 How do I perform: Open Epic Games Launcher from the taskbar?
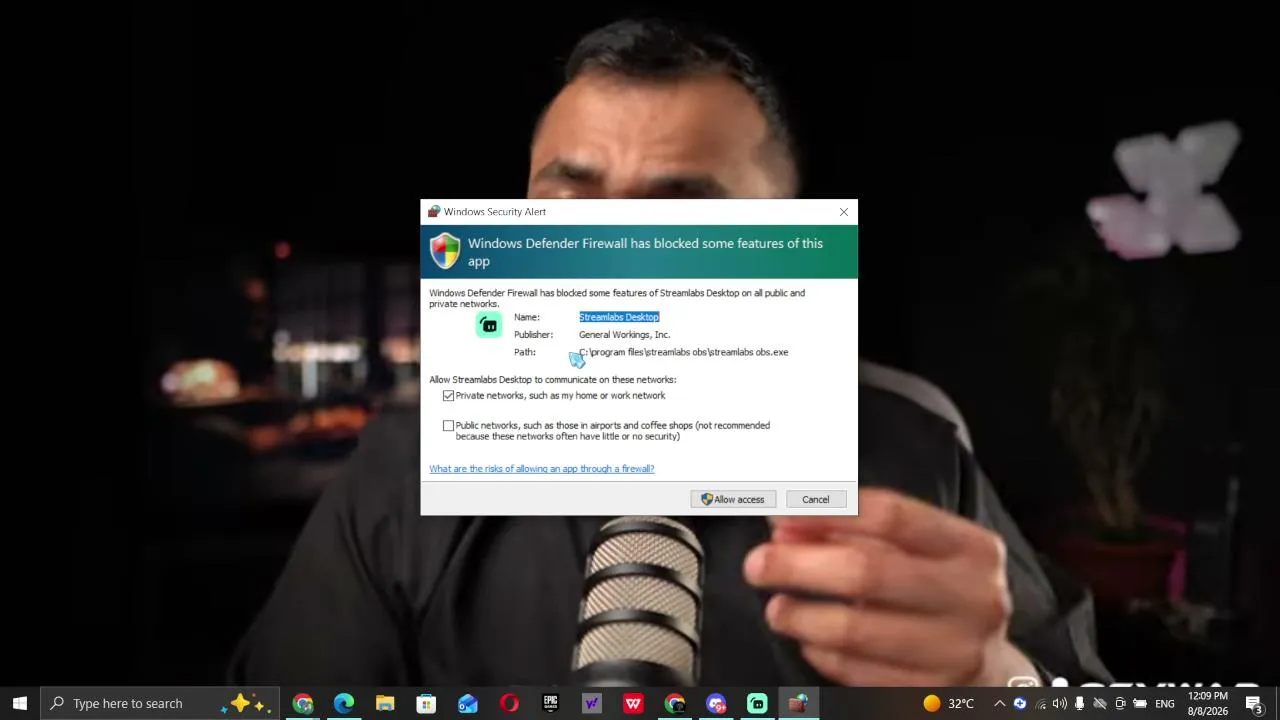tap(550, 703)
